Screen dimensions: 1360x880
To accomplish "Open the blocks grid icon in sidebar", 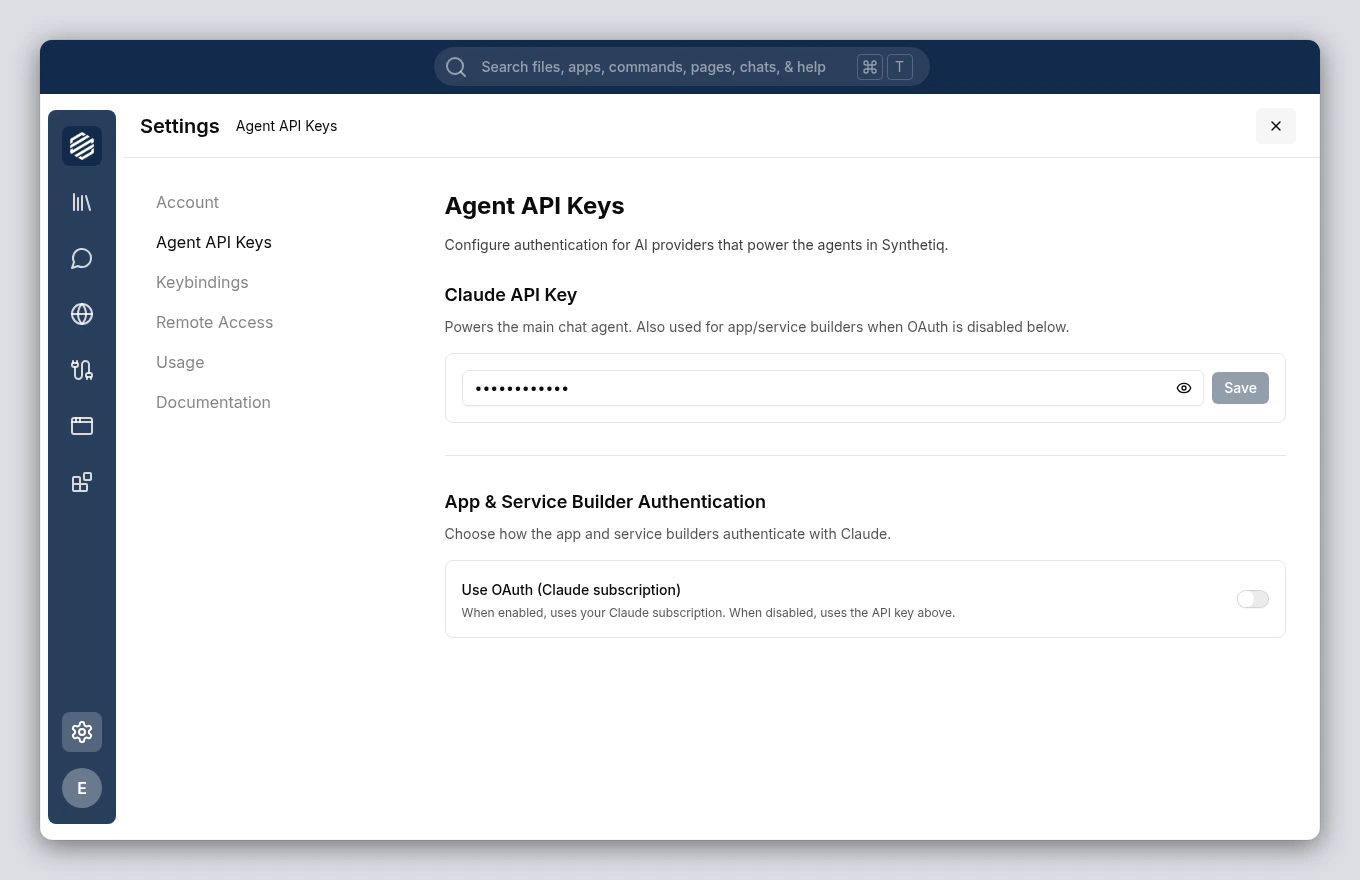I will 82,482.
